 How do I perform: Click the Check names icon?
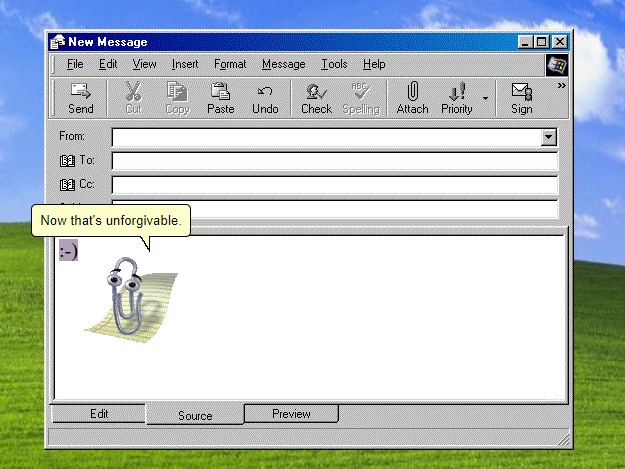coord(316,91)
